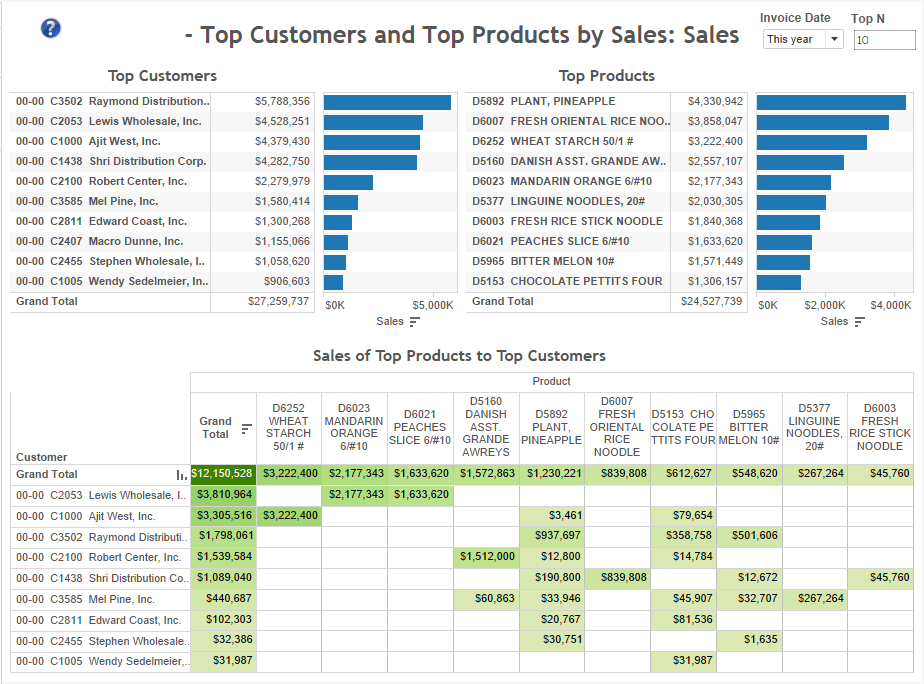924x684 pixels.
Task: Click sort icon beside Sales under Top Customers
Action: tap(415, 322)
